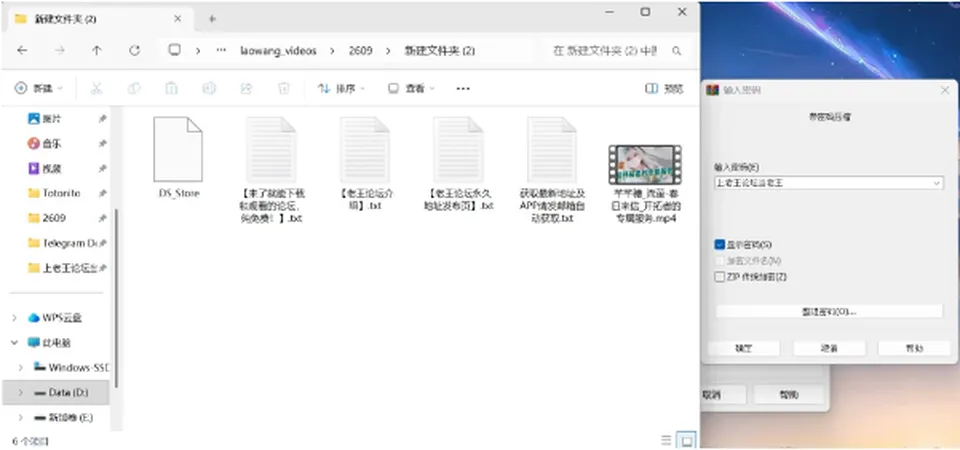
Task: Close the 新建文件夹 (2) tab
Action: pos(177,19)
